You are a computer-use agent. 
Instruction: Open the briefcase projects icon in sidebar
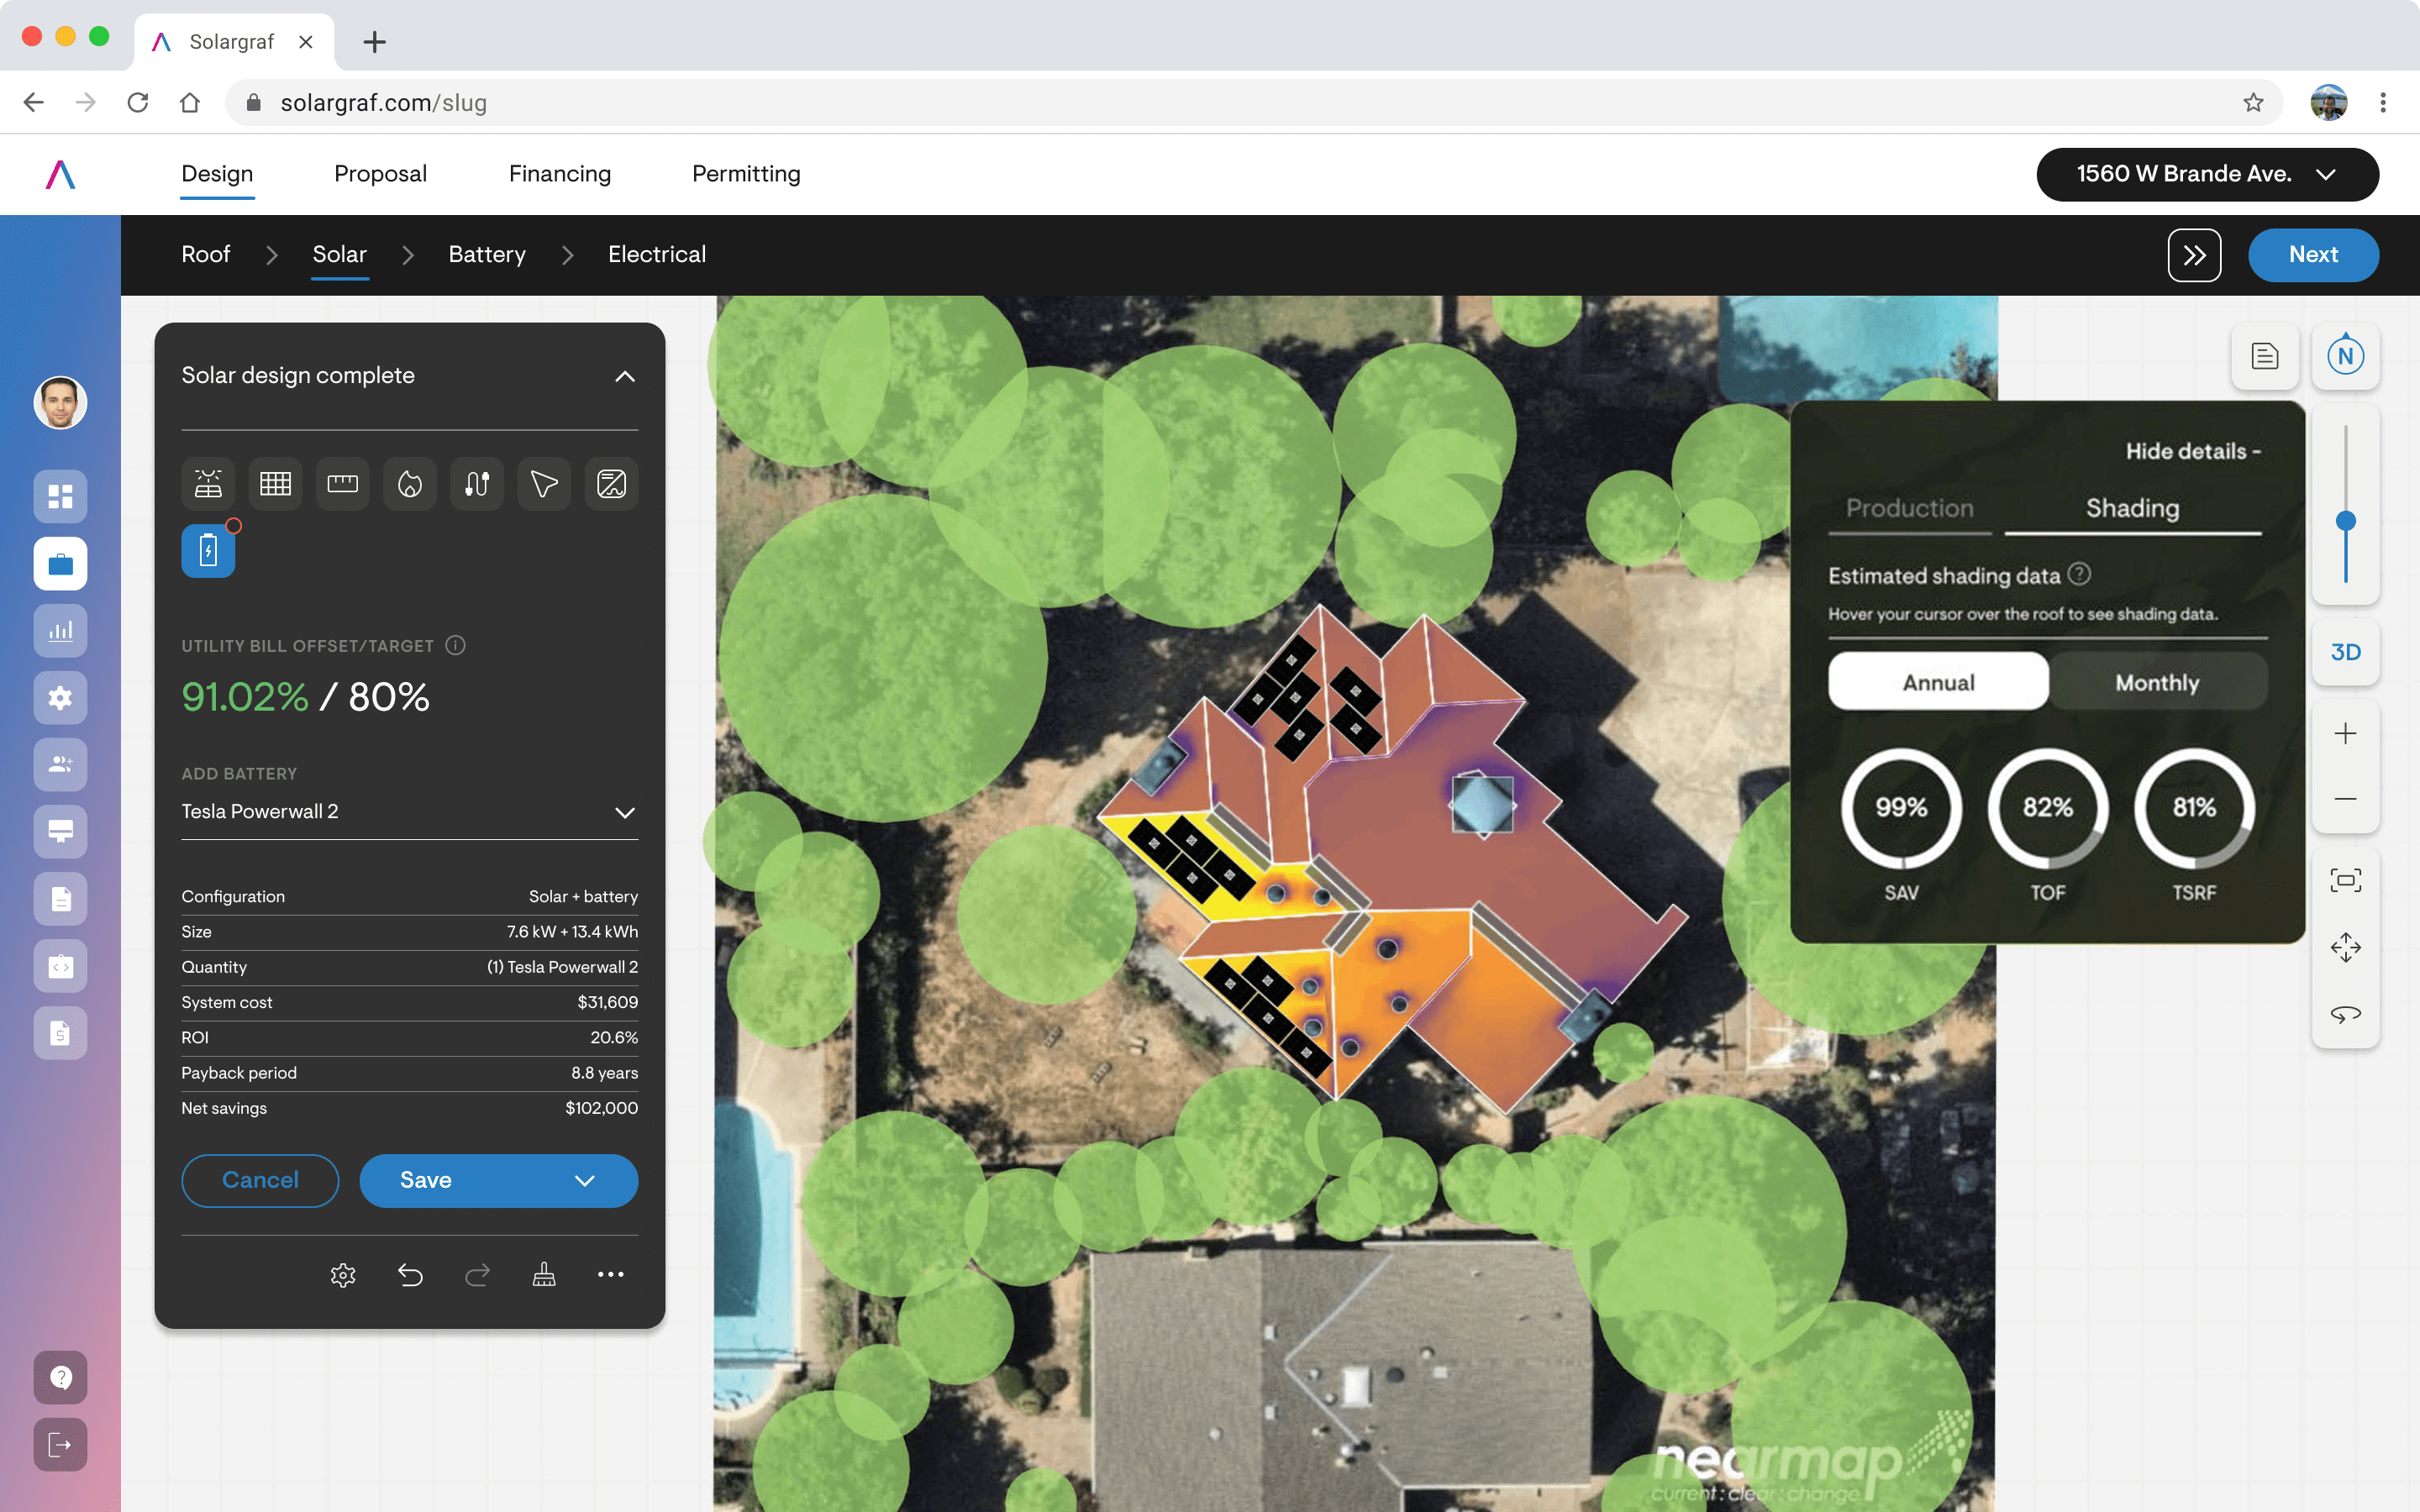pyautogui.click(x=60, y=564)
